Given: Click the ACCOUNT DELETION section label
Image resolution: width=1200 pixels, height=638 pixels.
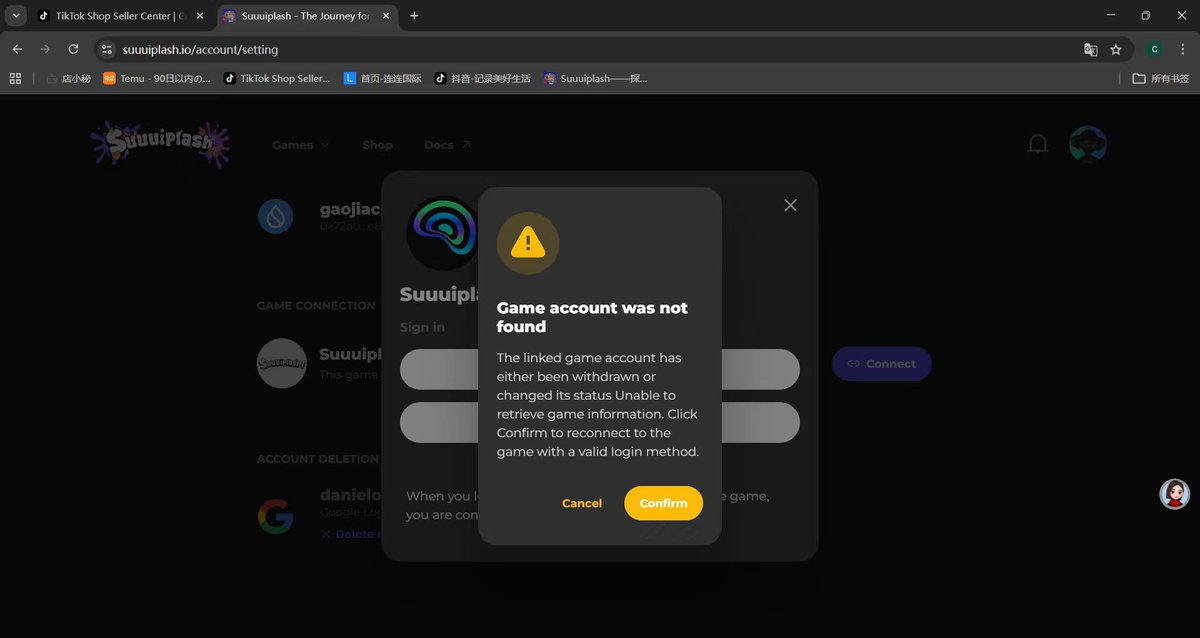Looking at the screenshot, I should [318, 459].
